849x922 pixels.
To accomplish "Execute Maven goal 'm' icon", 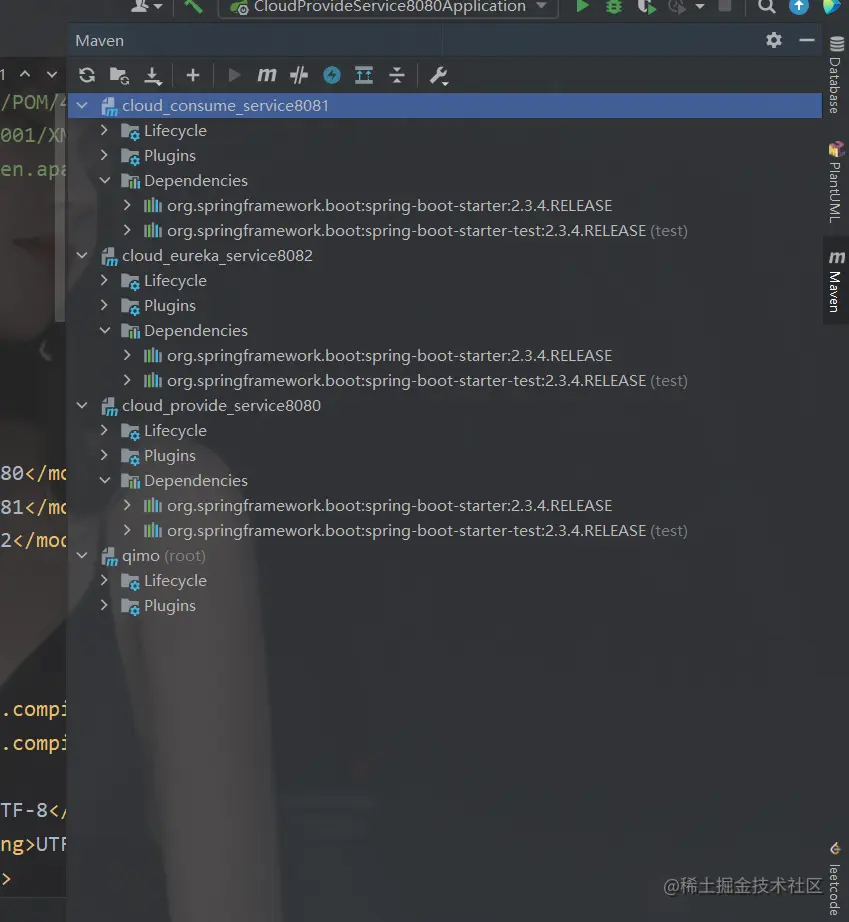I will coord(267,75).
